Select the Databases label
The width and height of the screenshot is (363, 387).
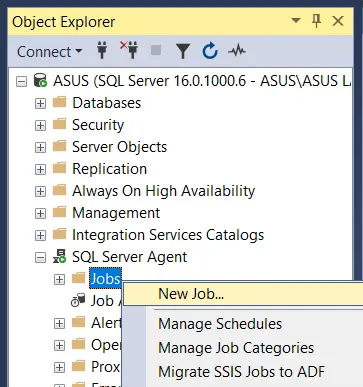point(107,103)
